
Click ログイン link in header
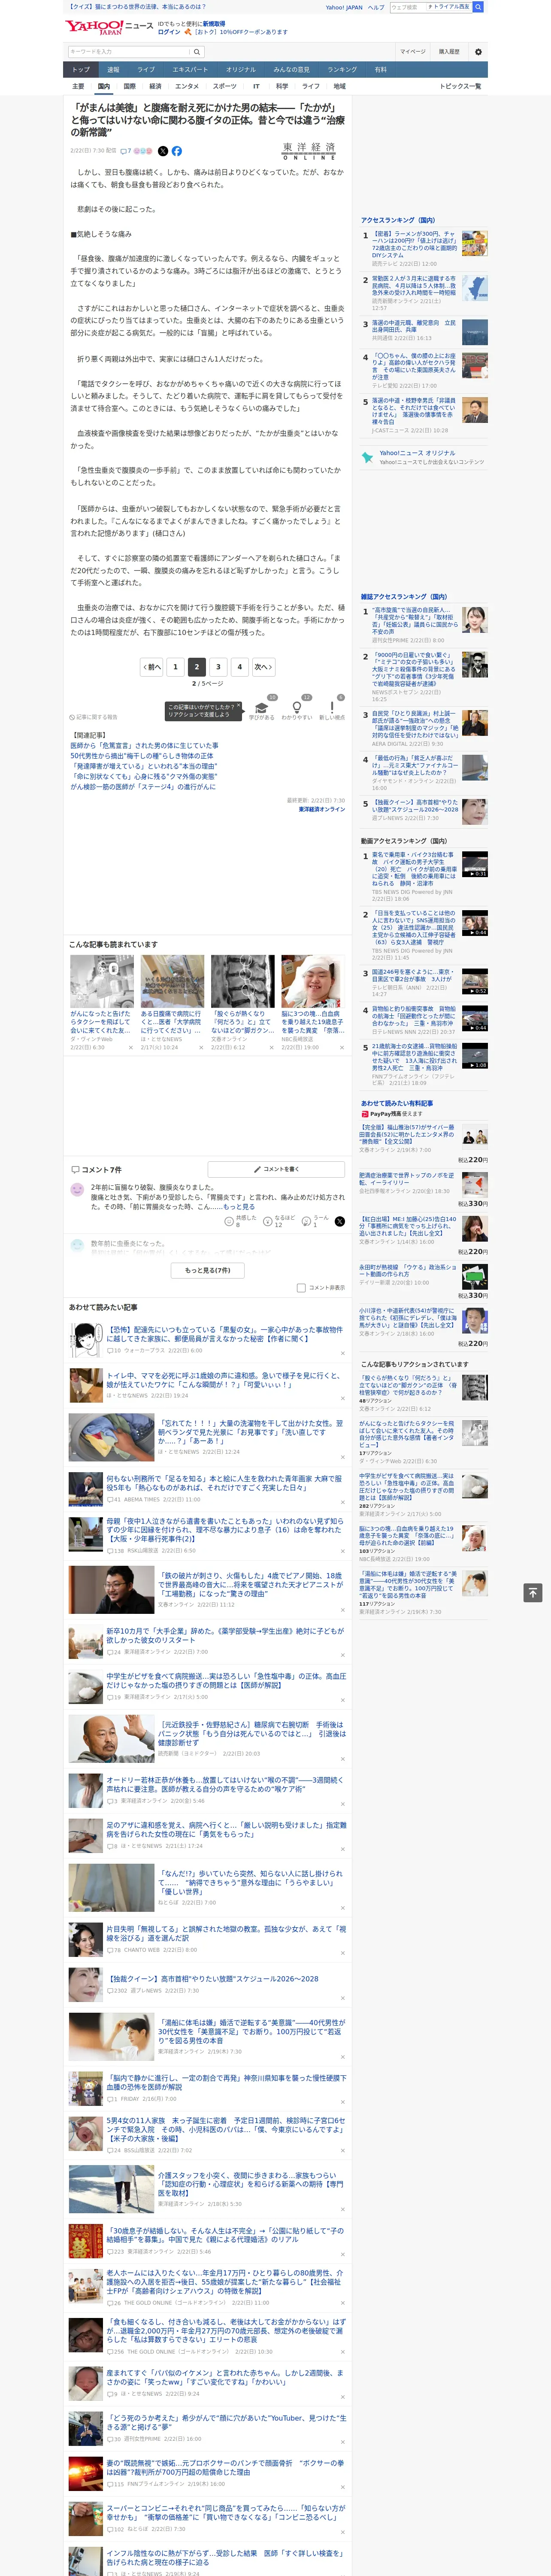point(169,32)
